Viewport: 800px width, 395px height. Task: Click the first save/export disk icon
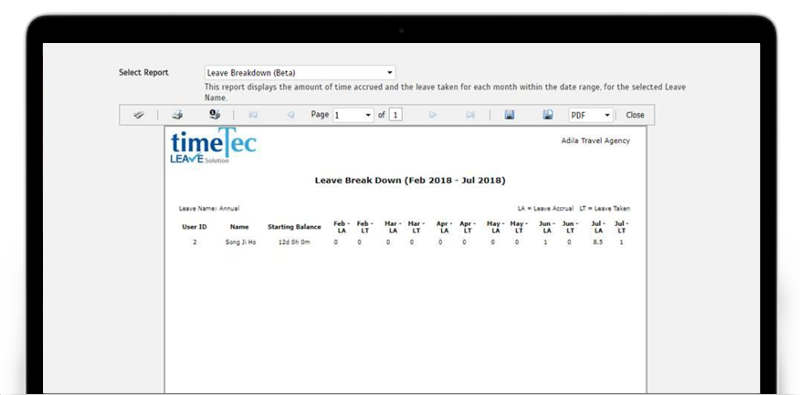pos(509,115)
